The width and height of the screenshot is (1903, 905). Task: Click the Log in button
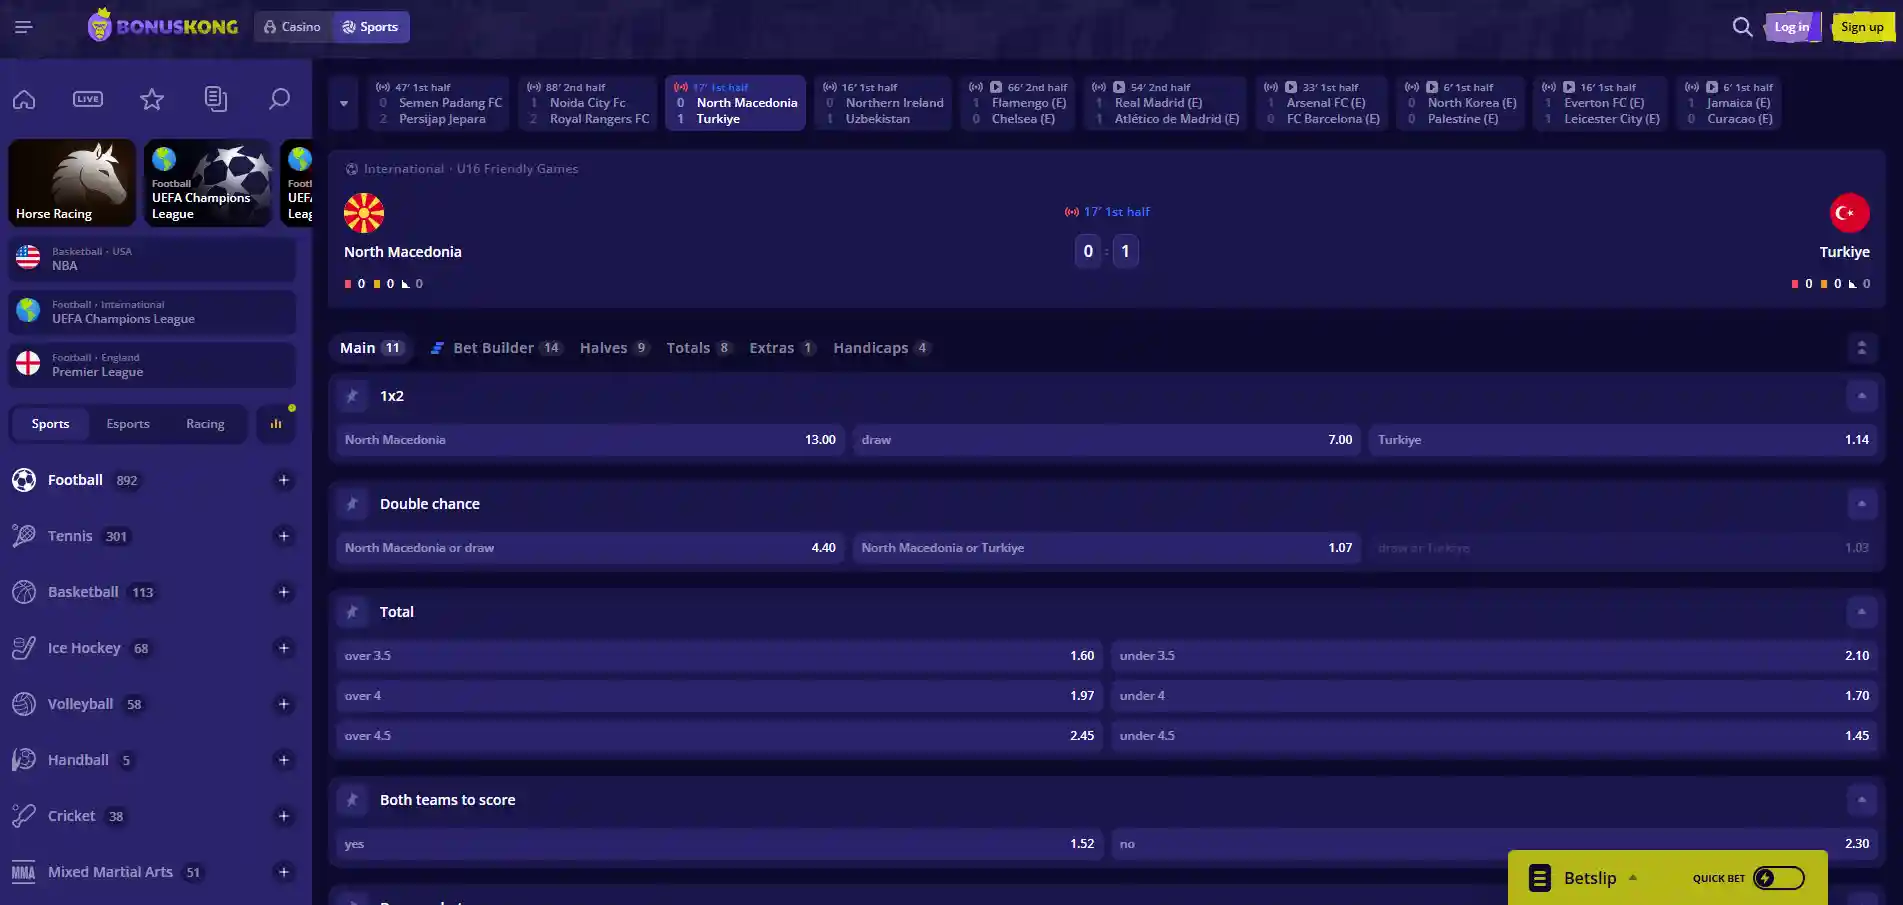pyautogui.click(x=1791, y=27)
